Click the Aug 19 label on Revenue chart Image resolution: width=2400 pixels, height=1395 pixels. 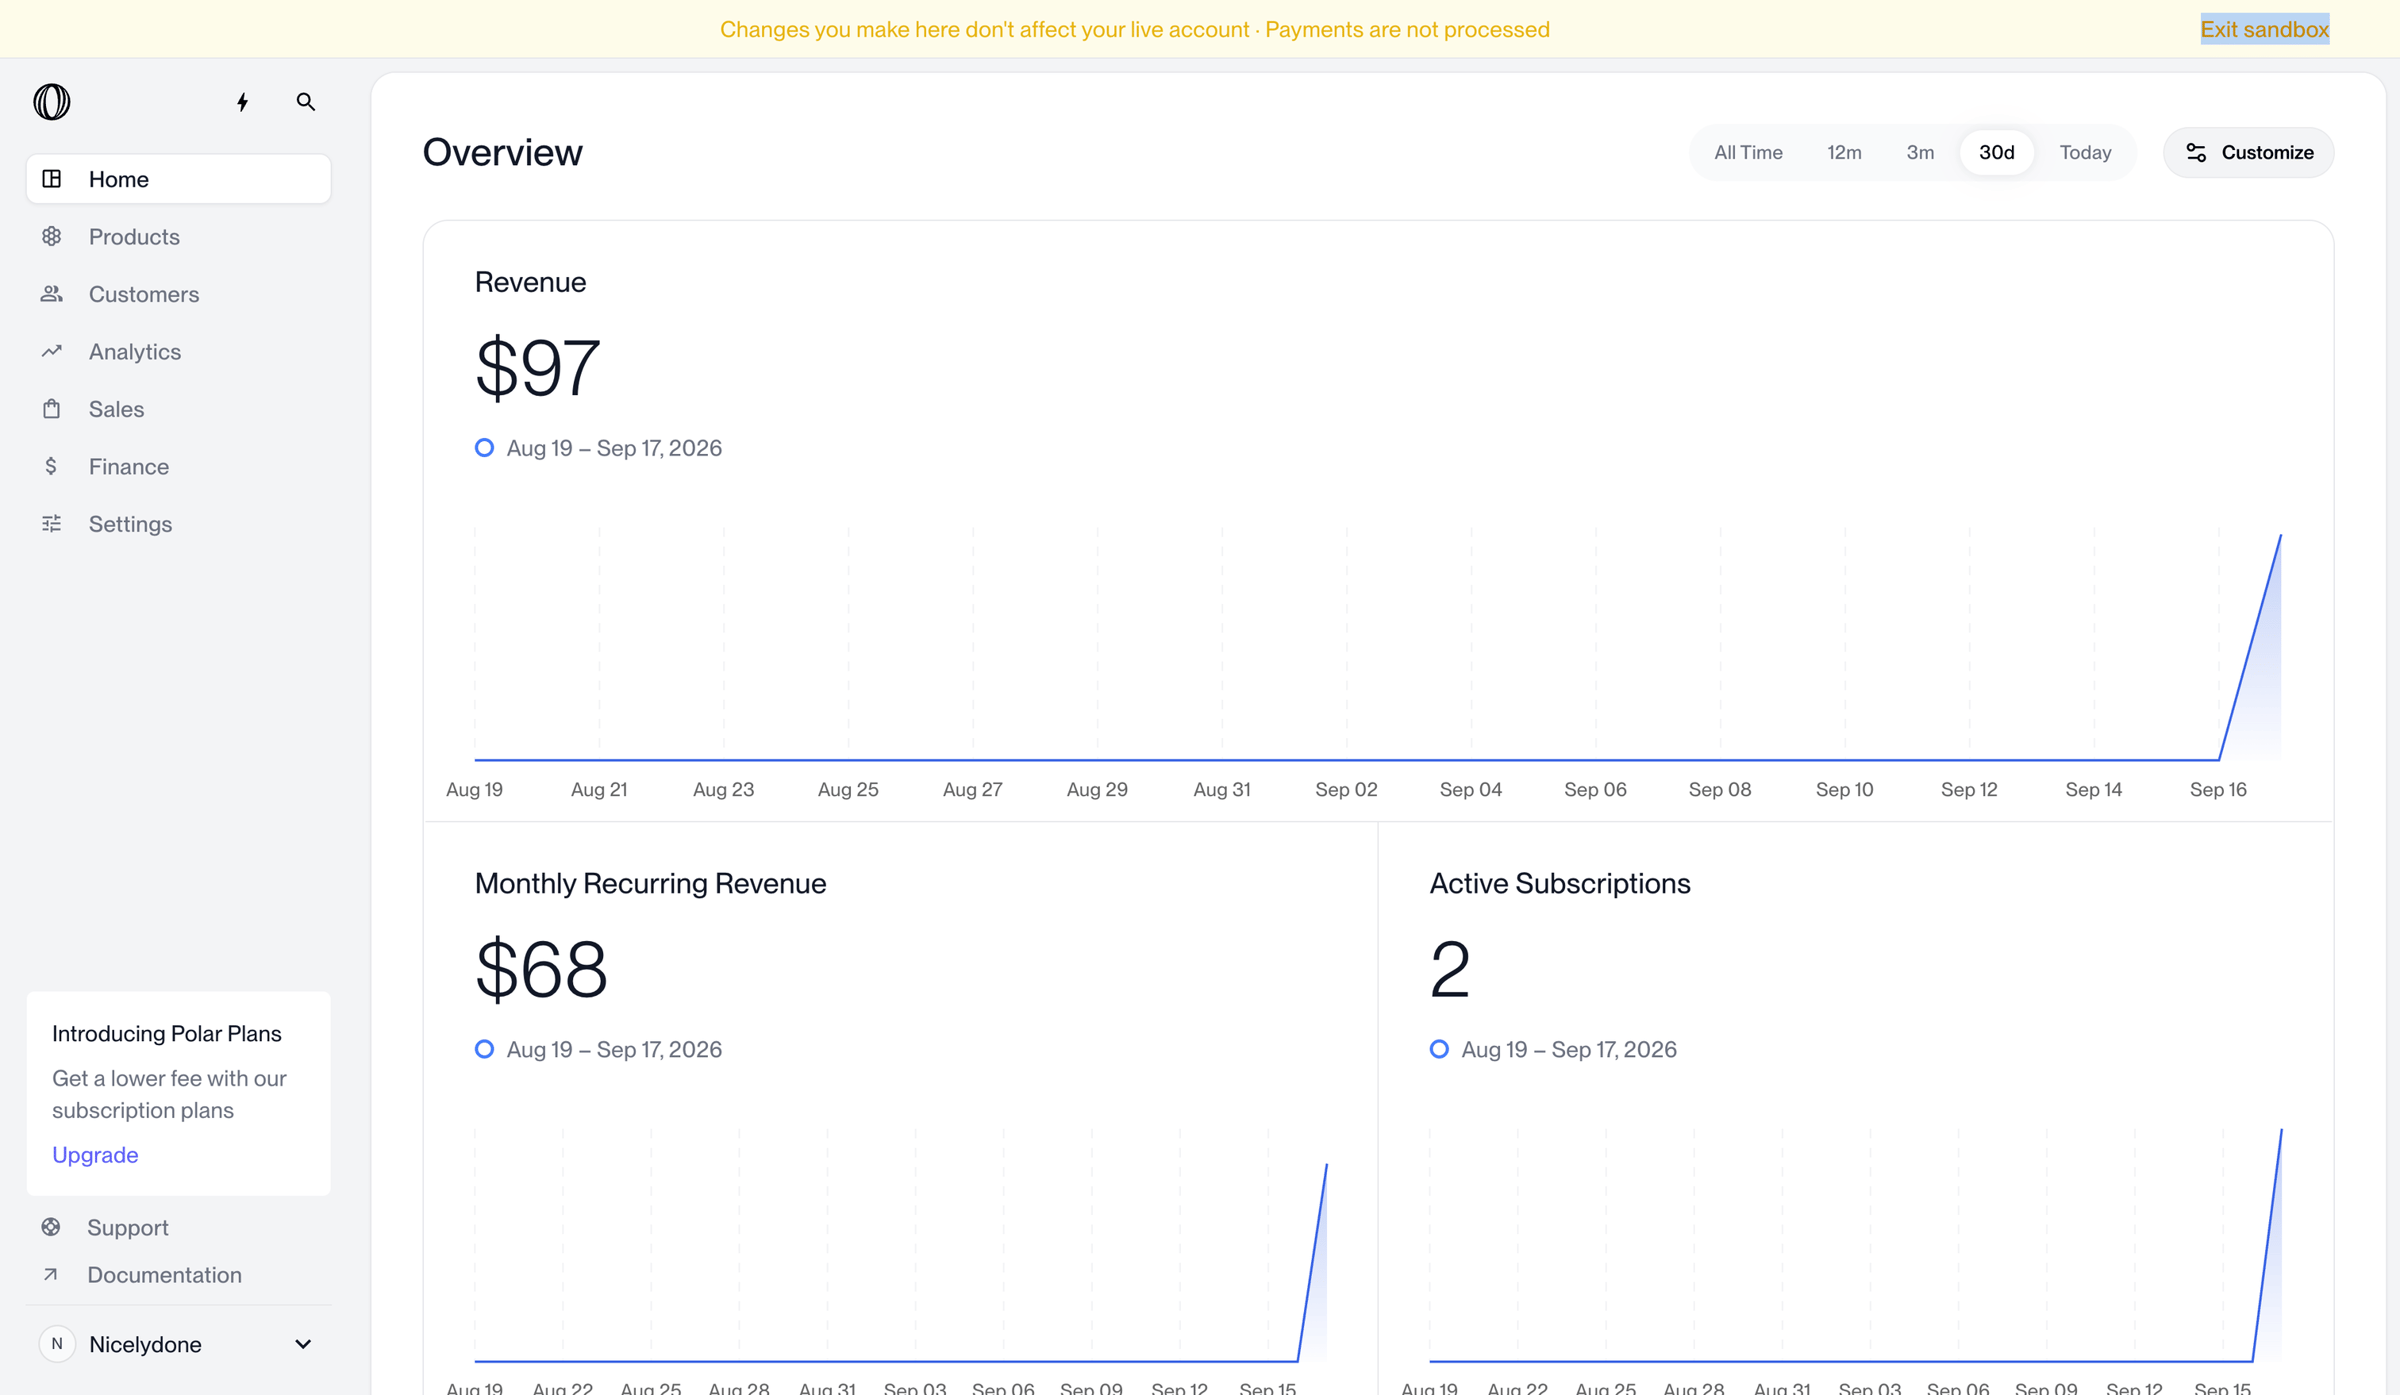click(474, 789)
